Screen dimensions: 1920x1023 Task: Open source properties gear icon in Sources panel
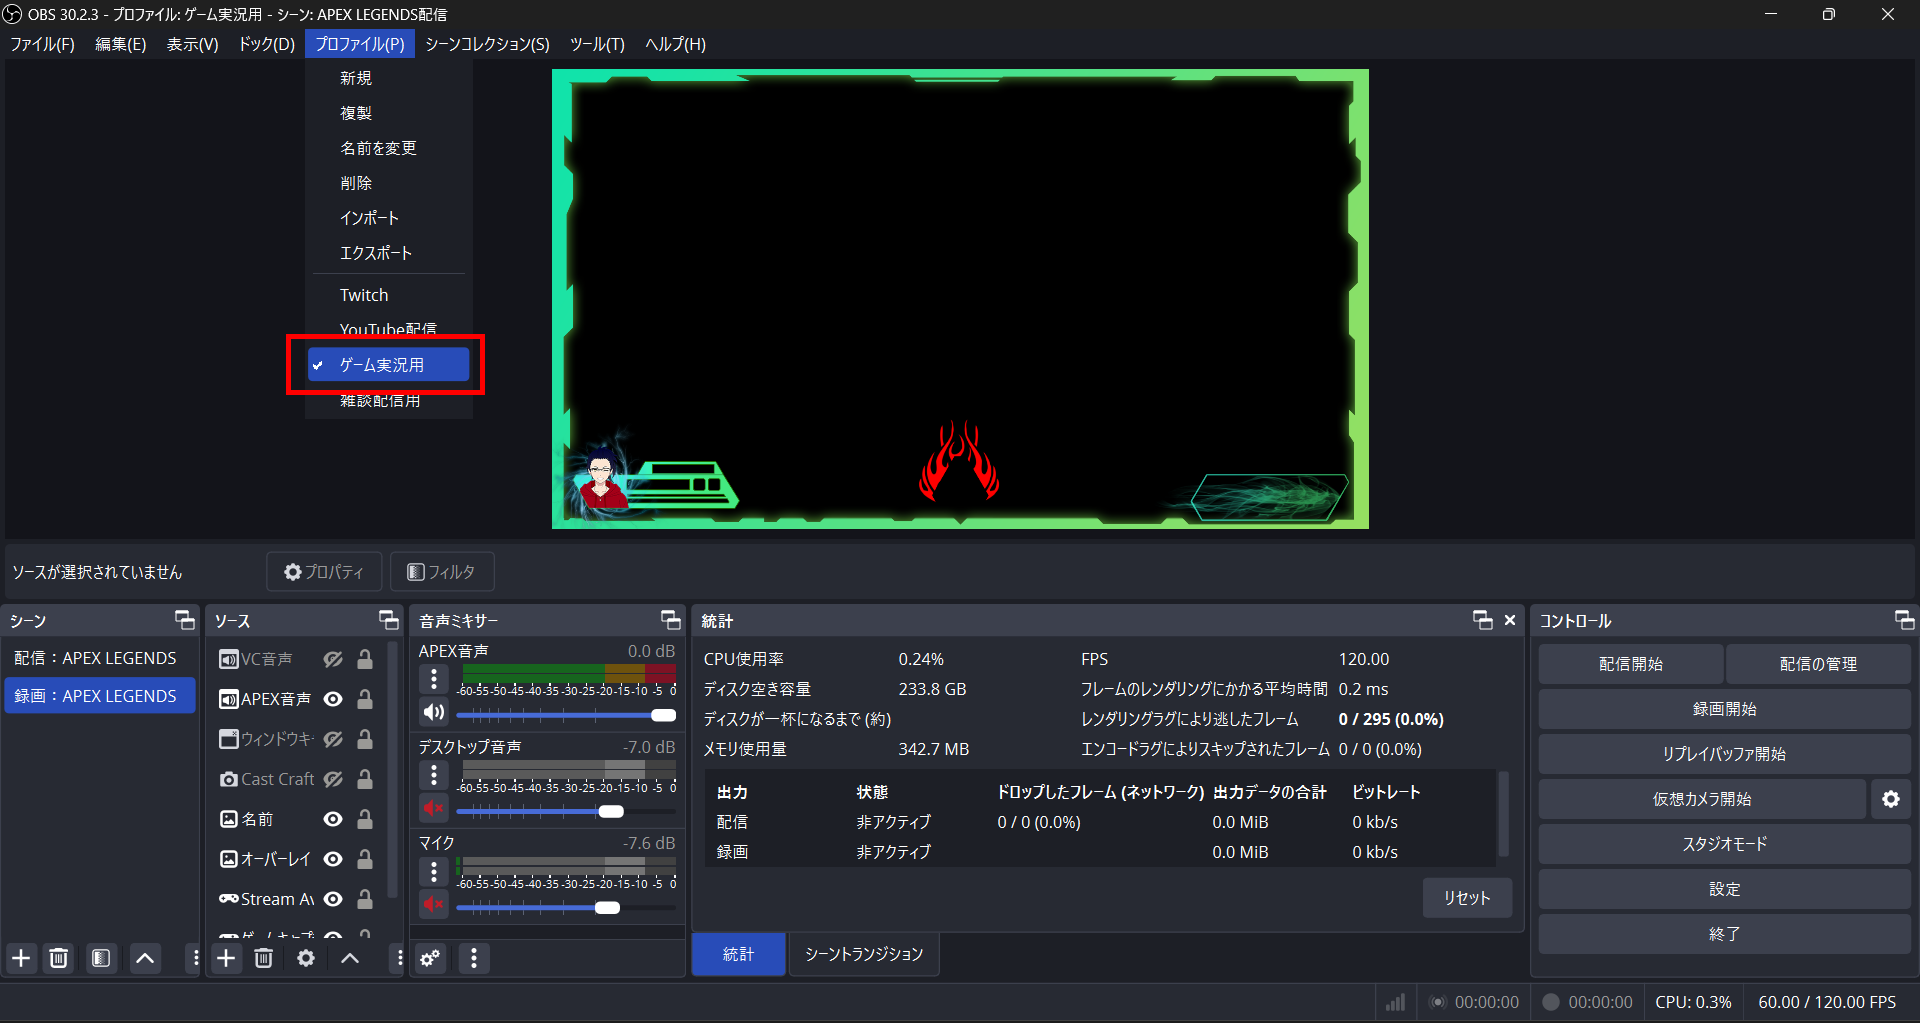click(x=306, y=958)
